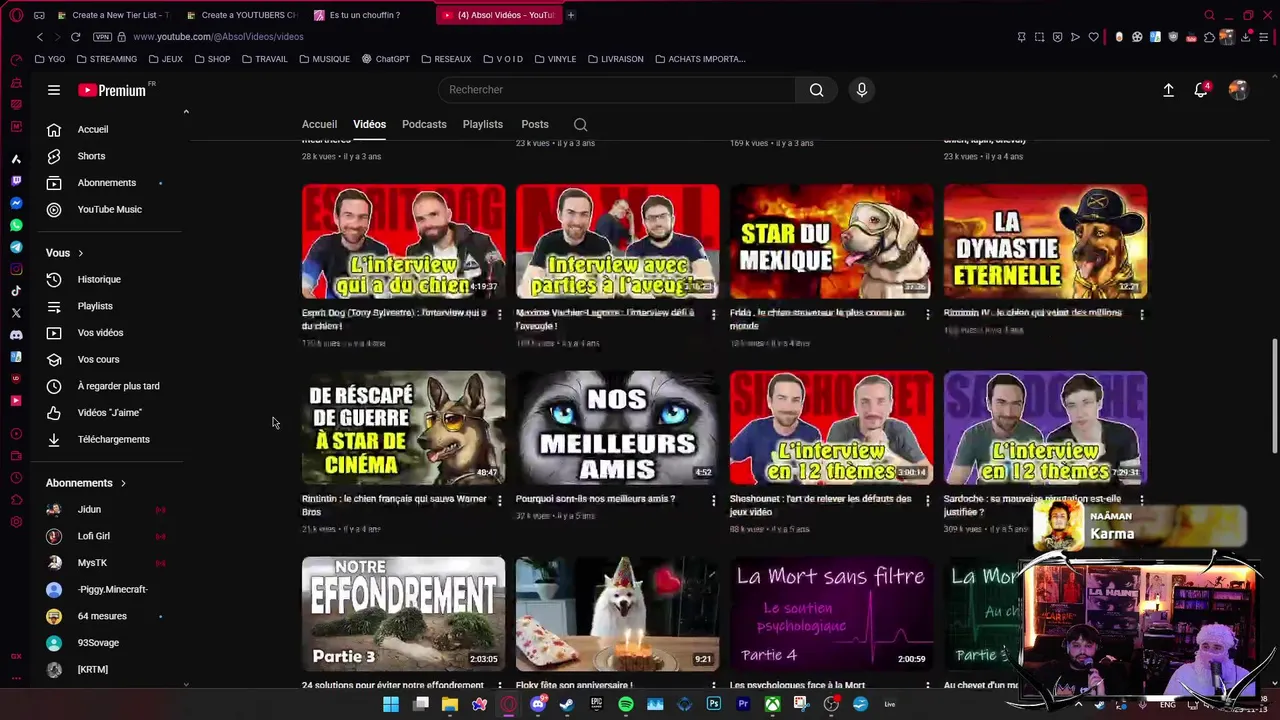Open options menu for Rintintin Warner Bros video
The width and height of the screenshot is (1280, 720).
tap(500, 500)
